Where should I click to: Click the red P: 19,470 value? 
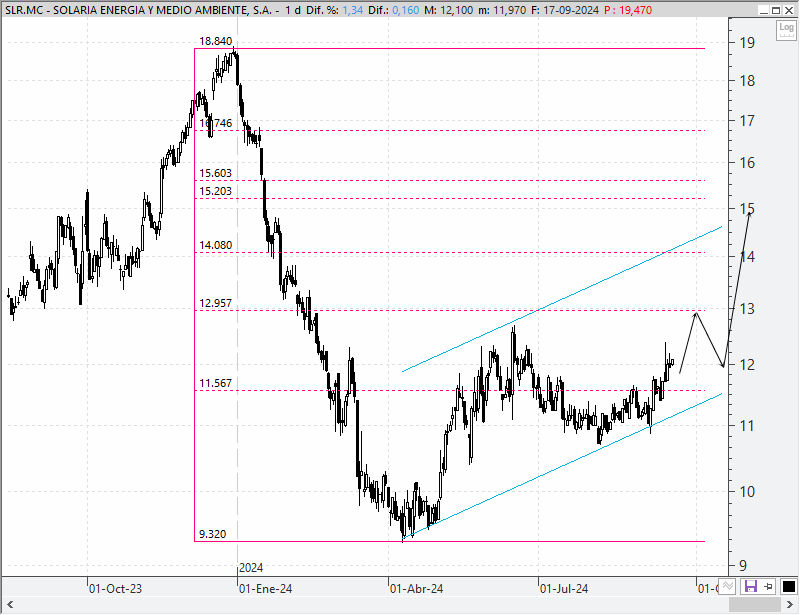[x=628, y=10]
